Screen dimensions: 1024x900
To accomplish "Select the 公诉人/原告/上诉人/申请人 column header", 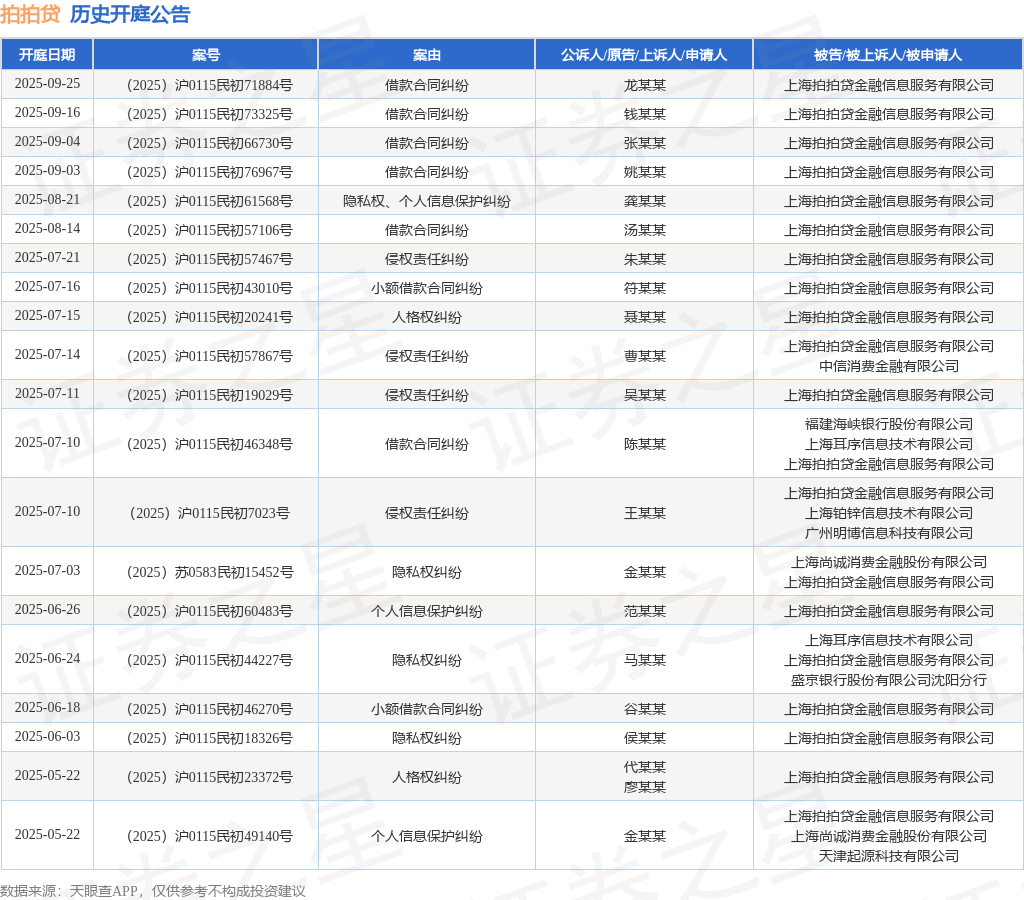I will pyautogui.click(x=644, y=55).
